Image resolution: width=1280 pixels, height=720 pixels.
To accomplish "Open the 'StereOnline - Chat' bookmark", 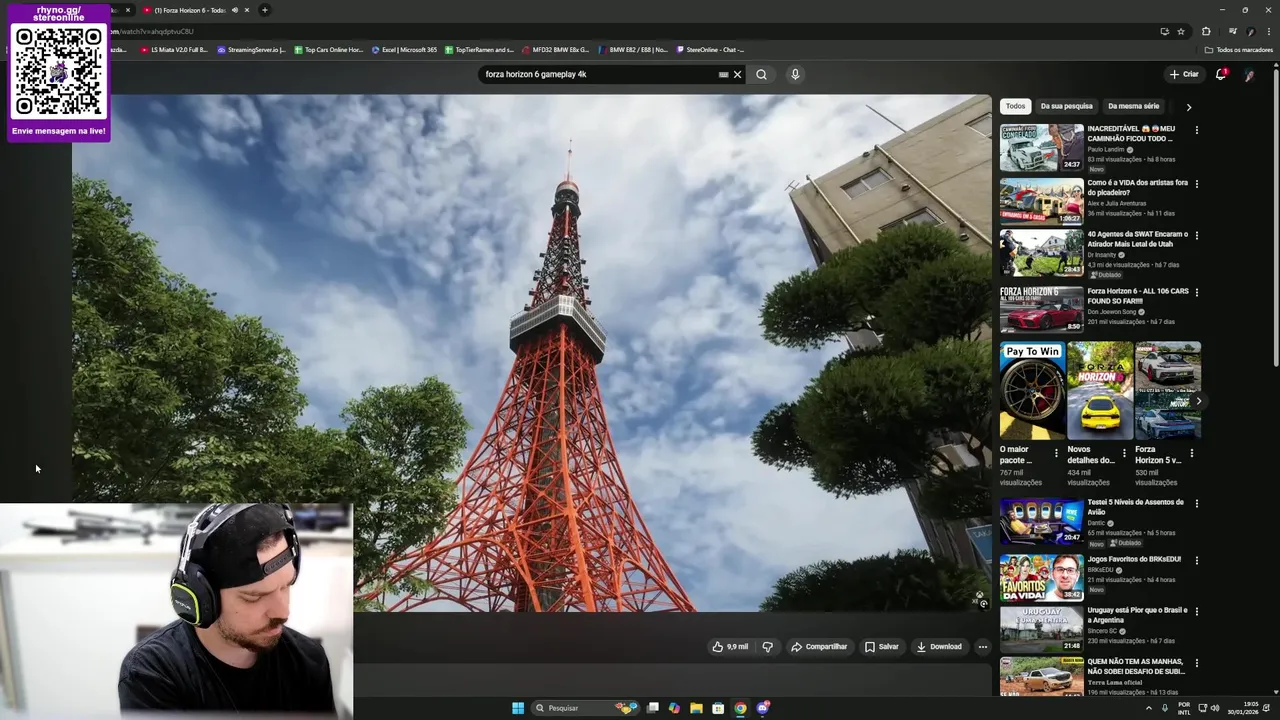I will point(710,49).
